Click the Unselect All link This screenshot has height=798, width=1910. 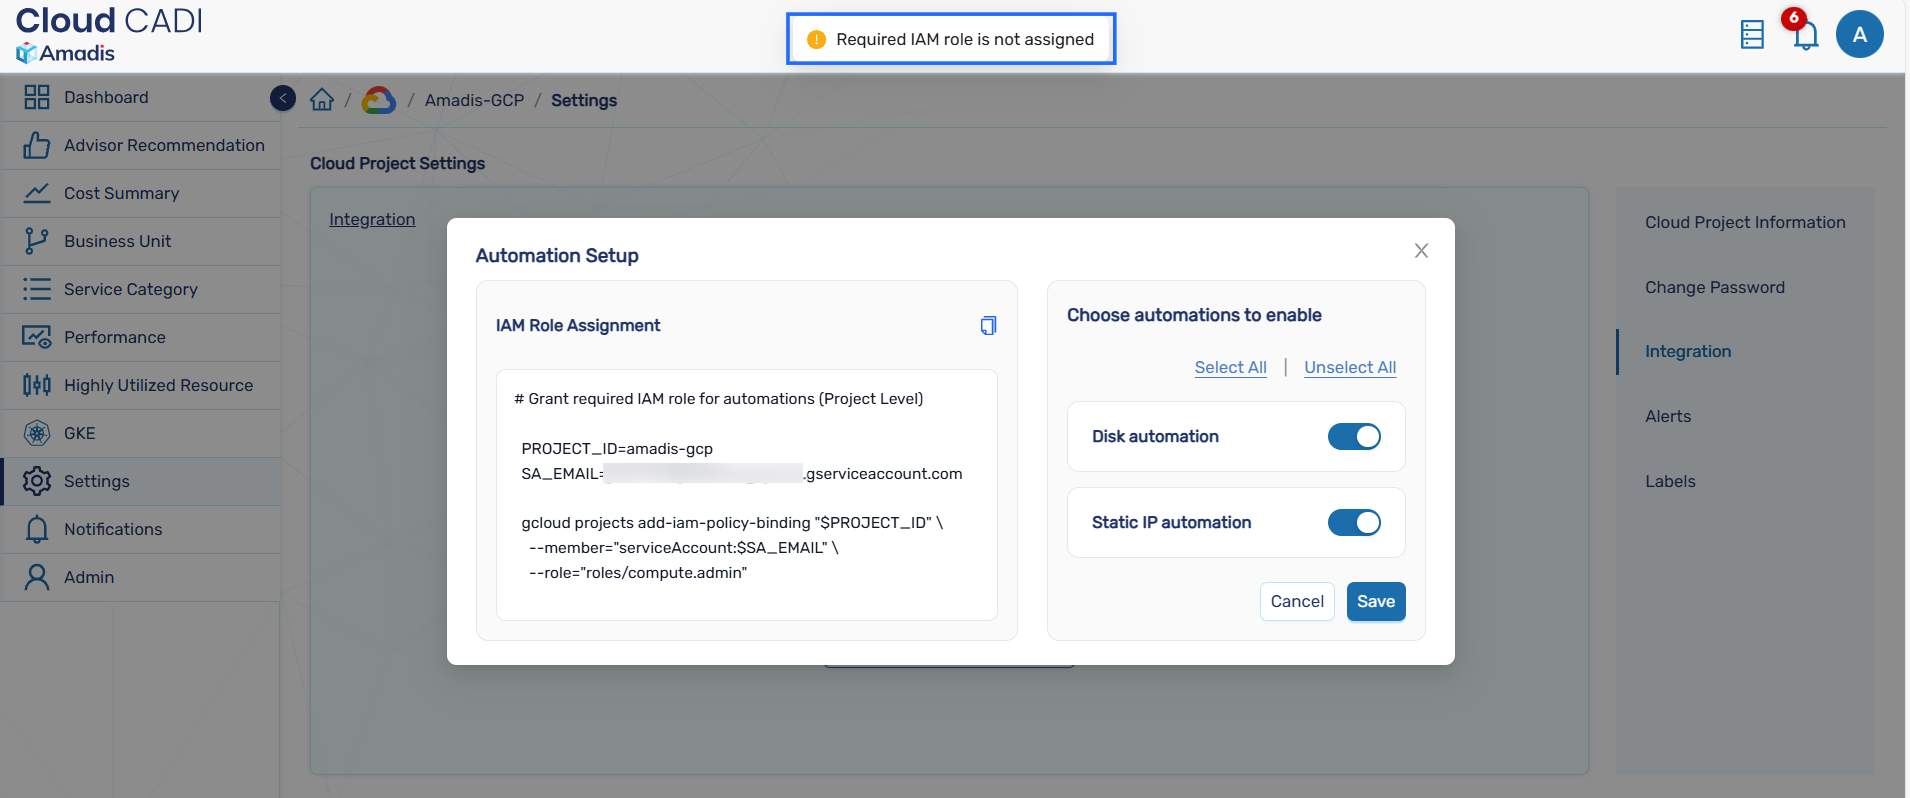(x=1350, y=367)
